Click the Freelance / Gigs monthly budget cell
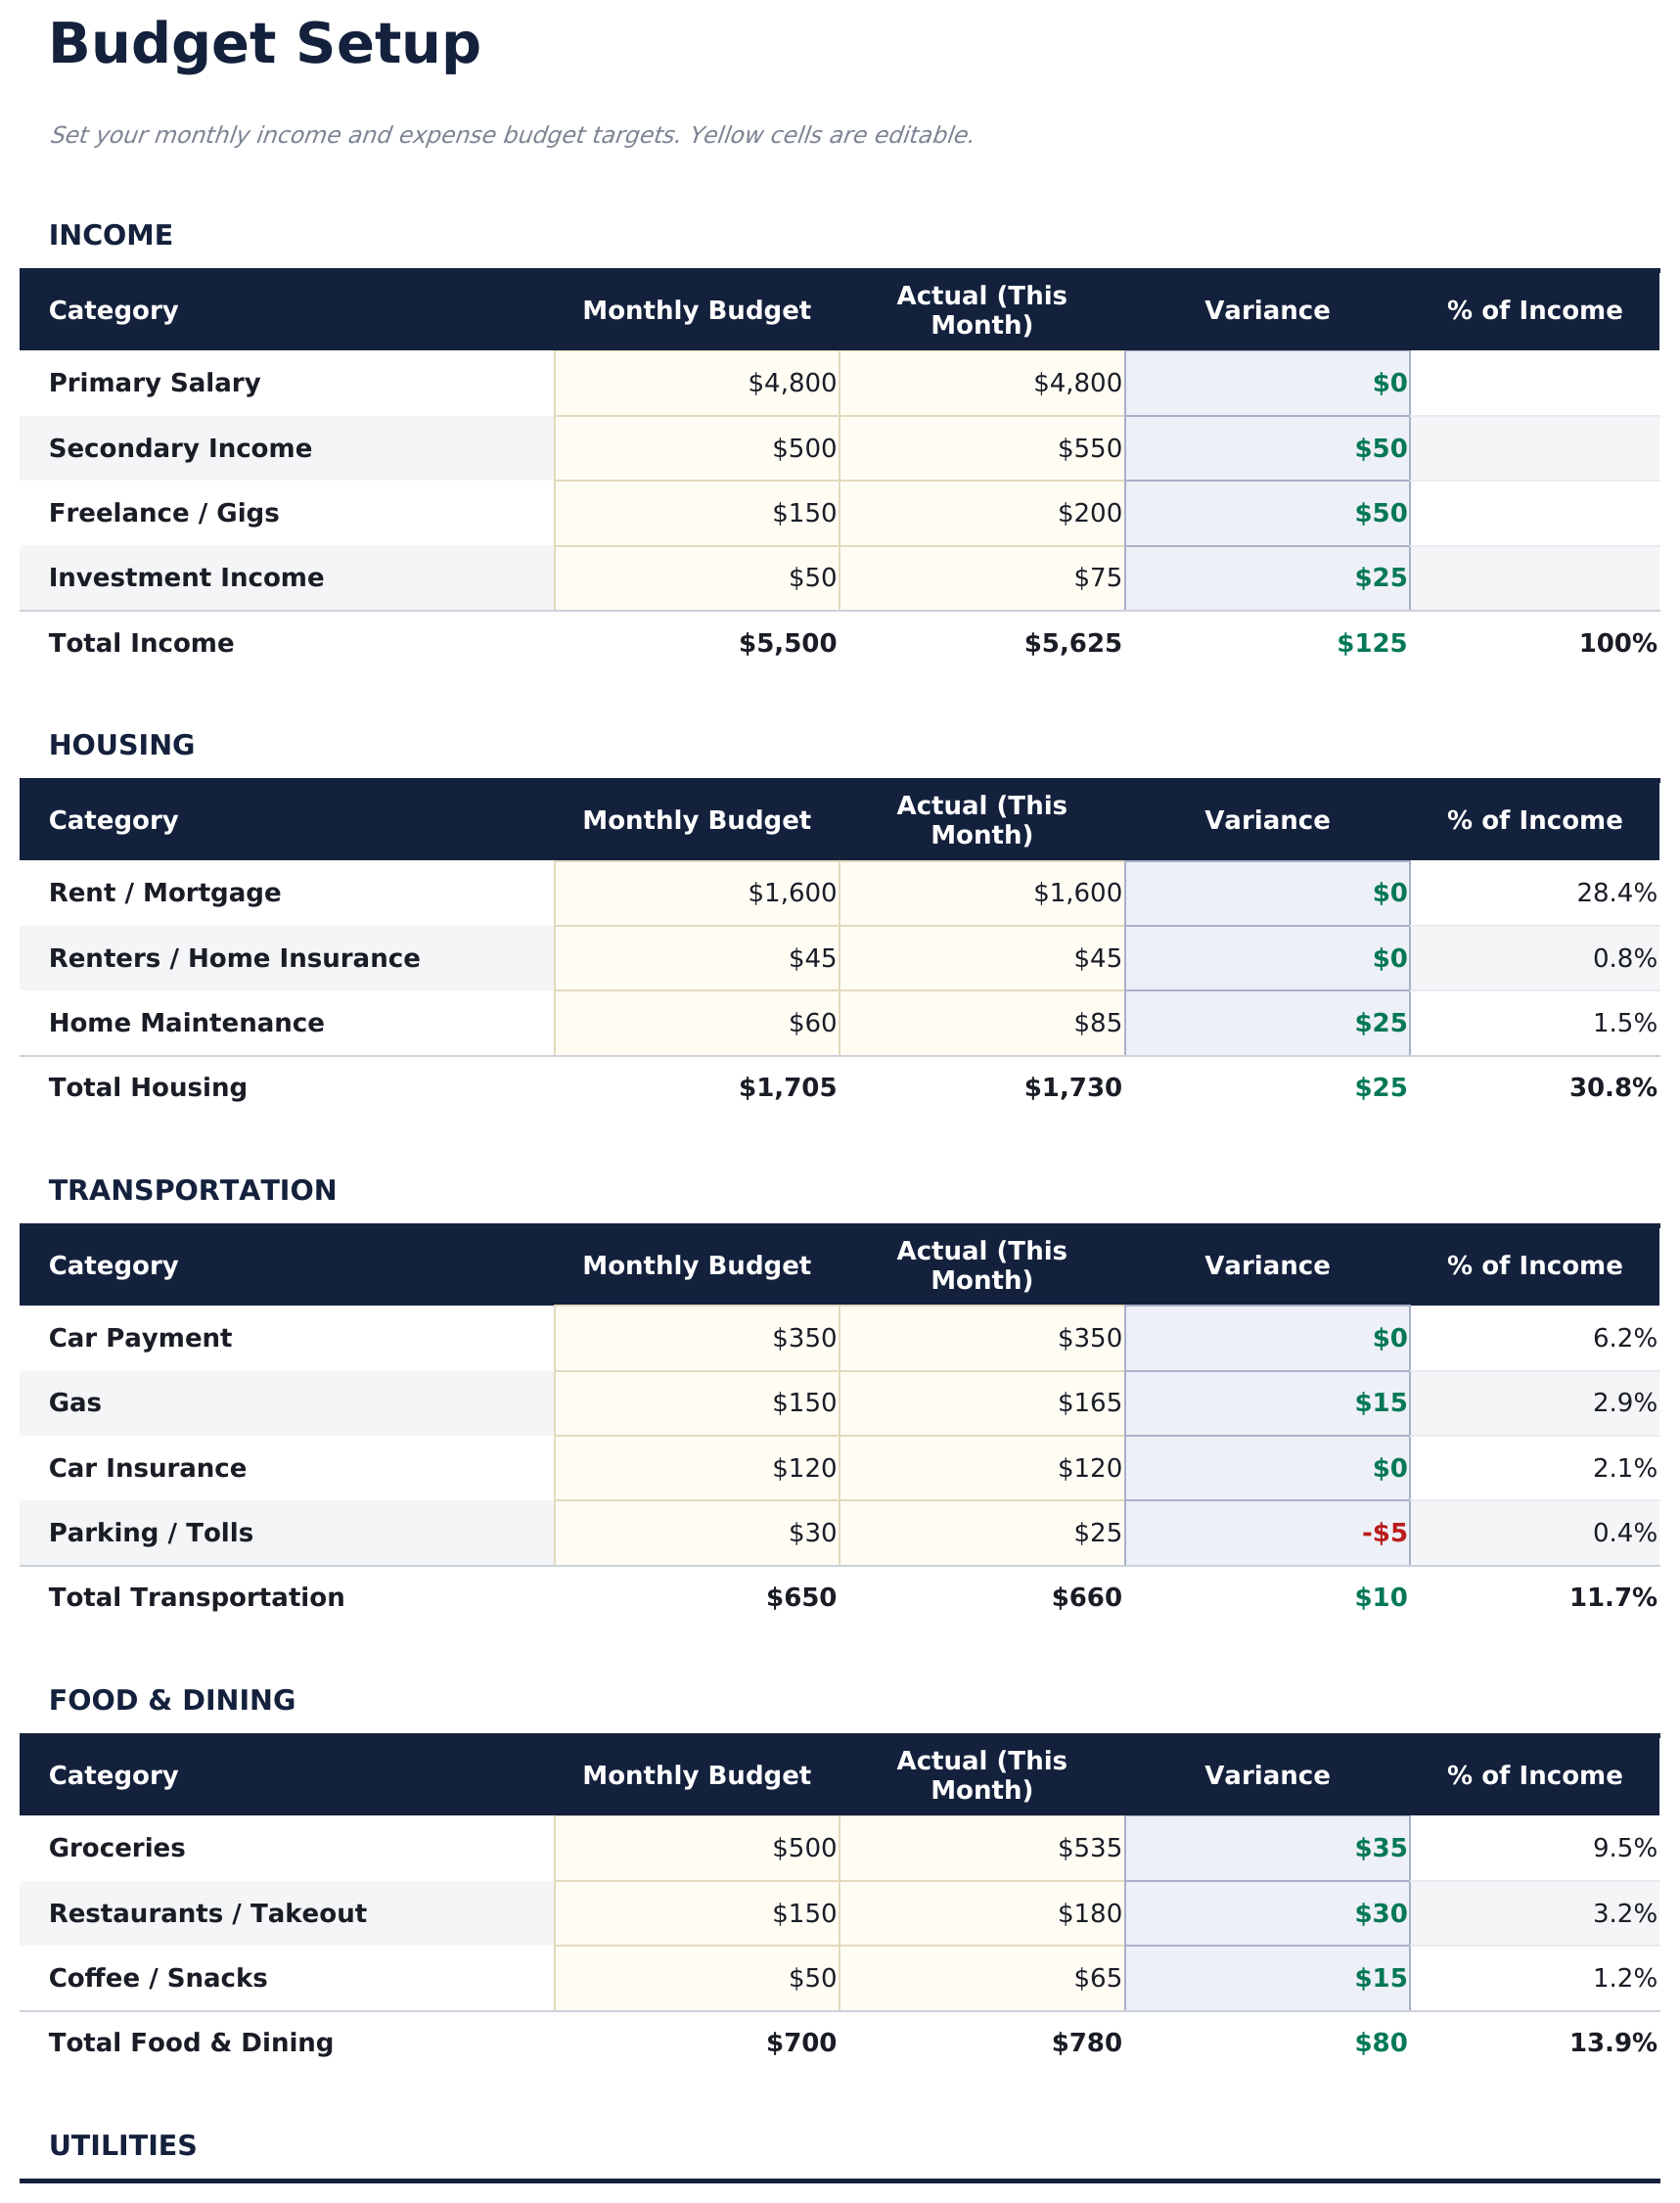The image size is (1680, 2203). click(x=696, y=513)
